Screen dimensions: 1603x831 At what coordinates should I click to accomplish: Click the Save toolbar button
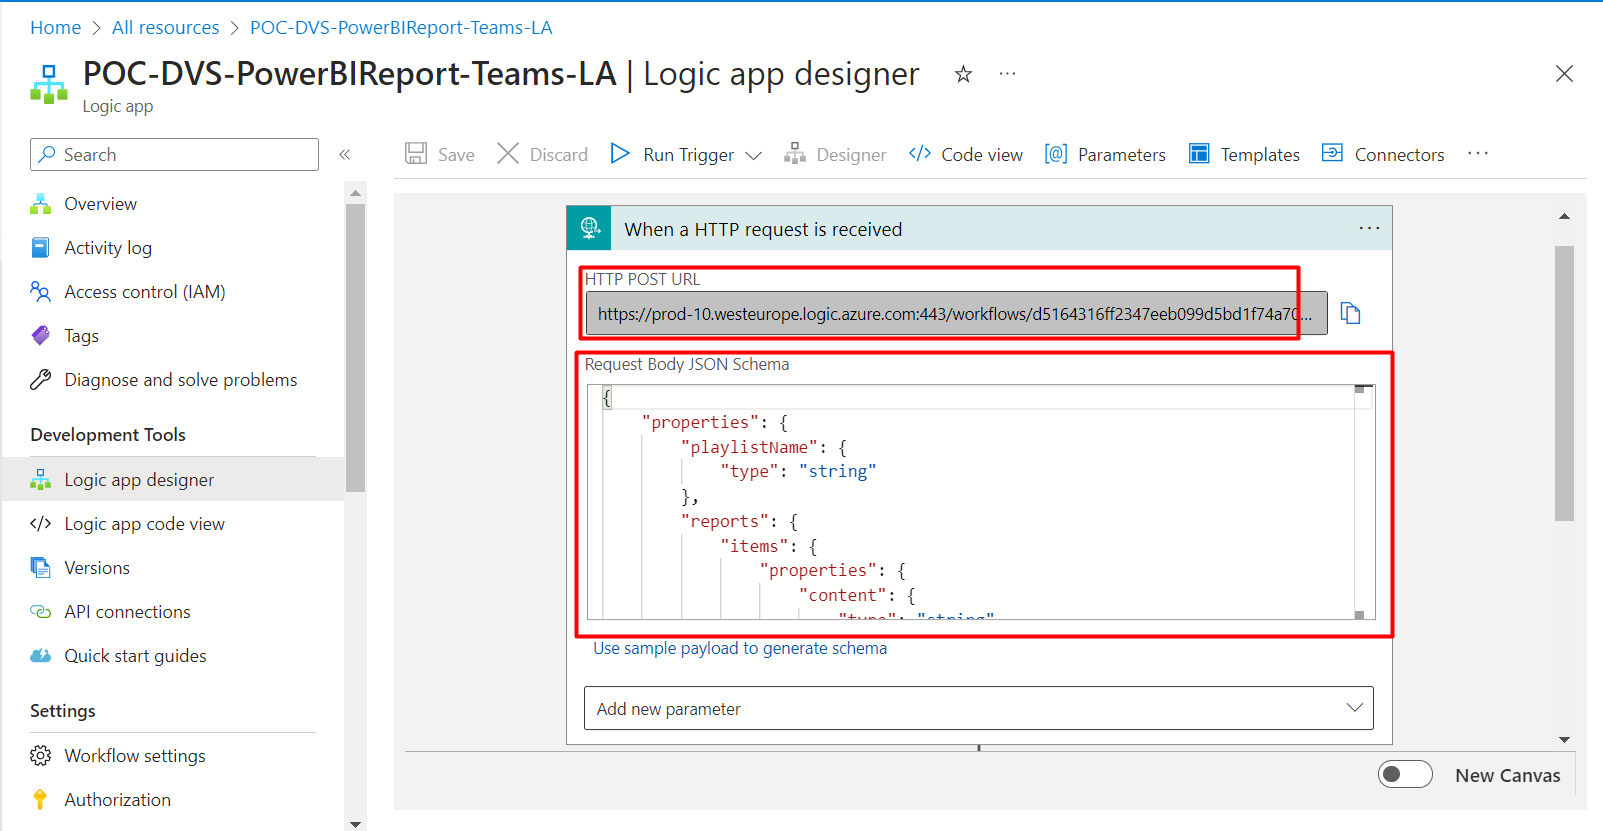pos(440,154)
